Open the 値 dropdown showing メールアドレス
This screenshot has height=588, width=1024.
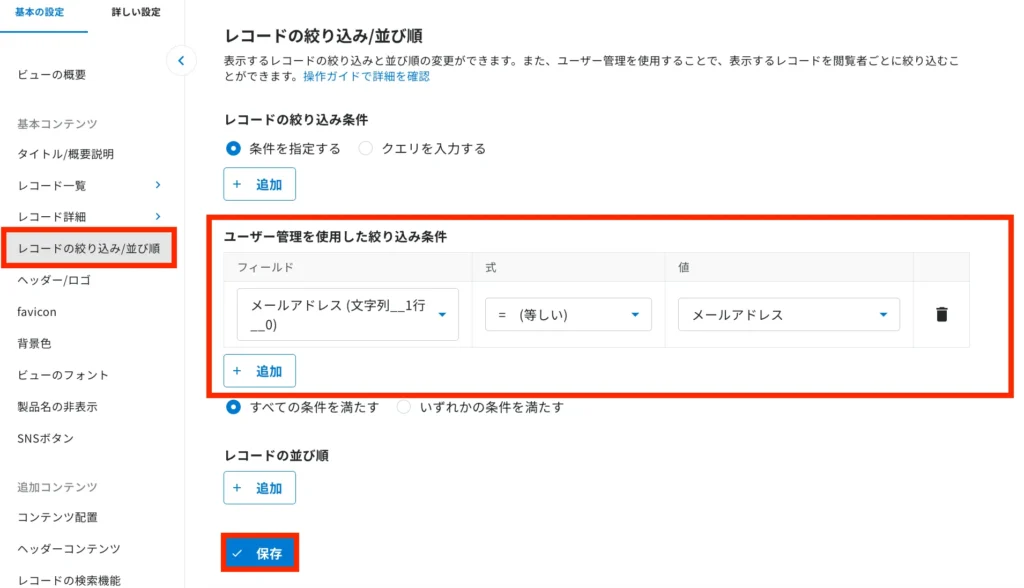tap(789, 314)
